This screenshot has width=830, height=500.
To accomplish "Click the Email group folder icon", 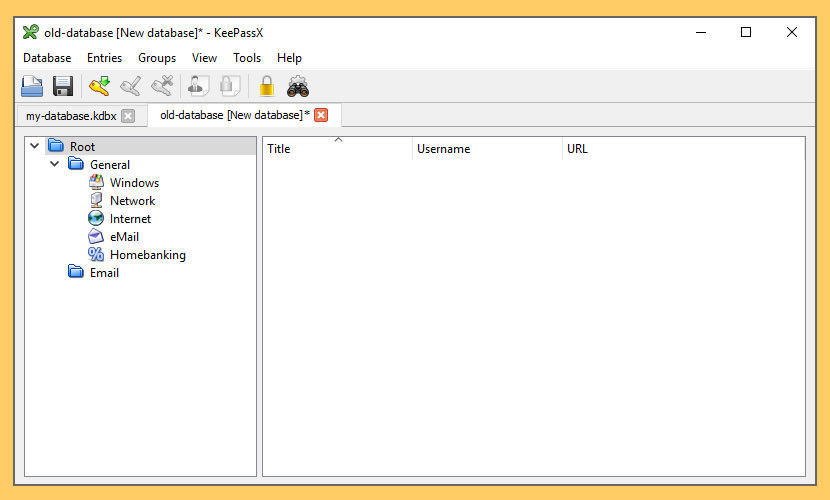I will 76,272.
